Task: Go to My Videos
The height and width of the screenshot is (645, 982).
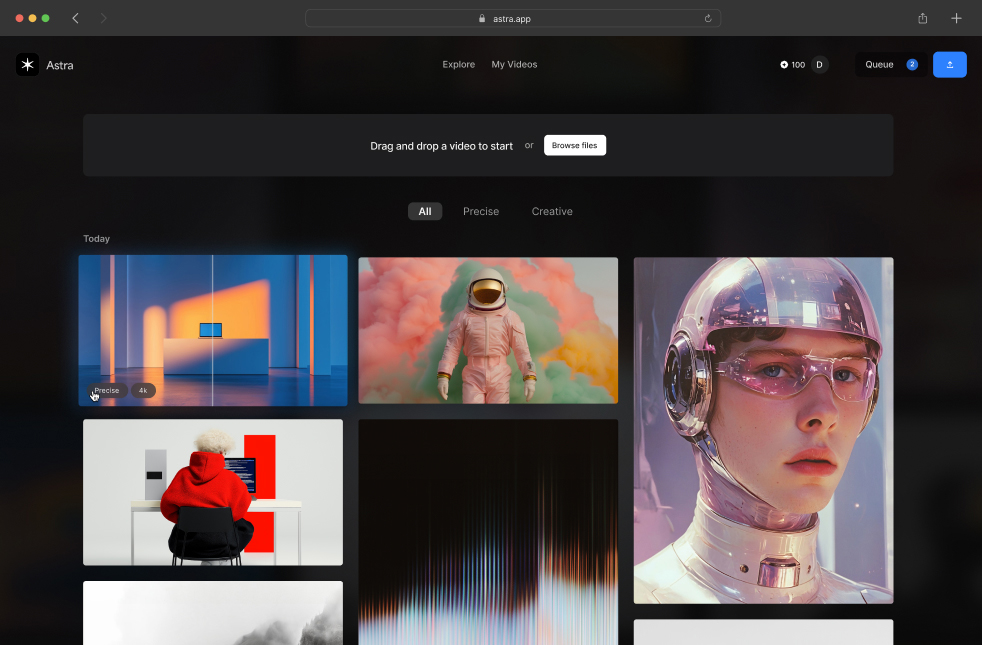Action: coord(514,64)
